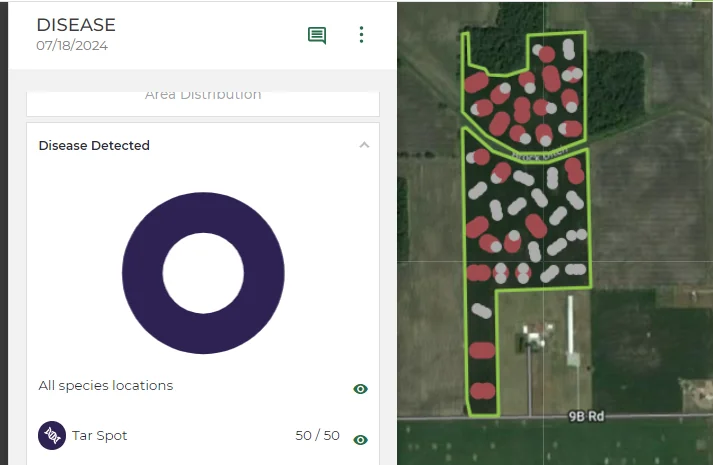The width and height of the screenshot is (713, 465).
Task: Select the topmost red marker in field
Action: pyautogui.click(x=547, y=55)
